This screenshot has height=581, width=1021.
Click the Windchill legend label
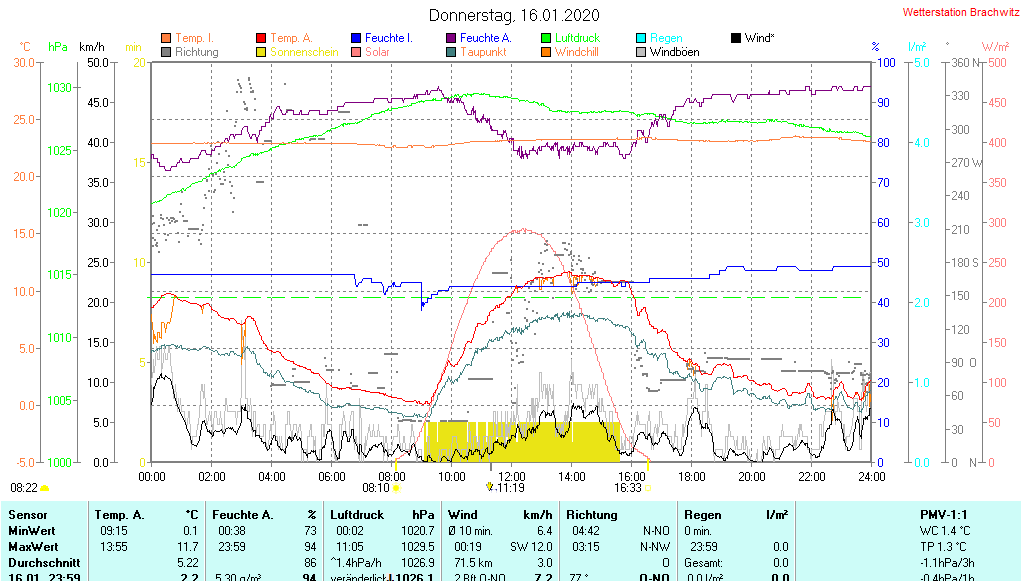pos(576,52)
